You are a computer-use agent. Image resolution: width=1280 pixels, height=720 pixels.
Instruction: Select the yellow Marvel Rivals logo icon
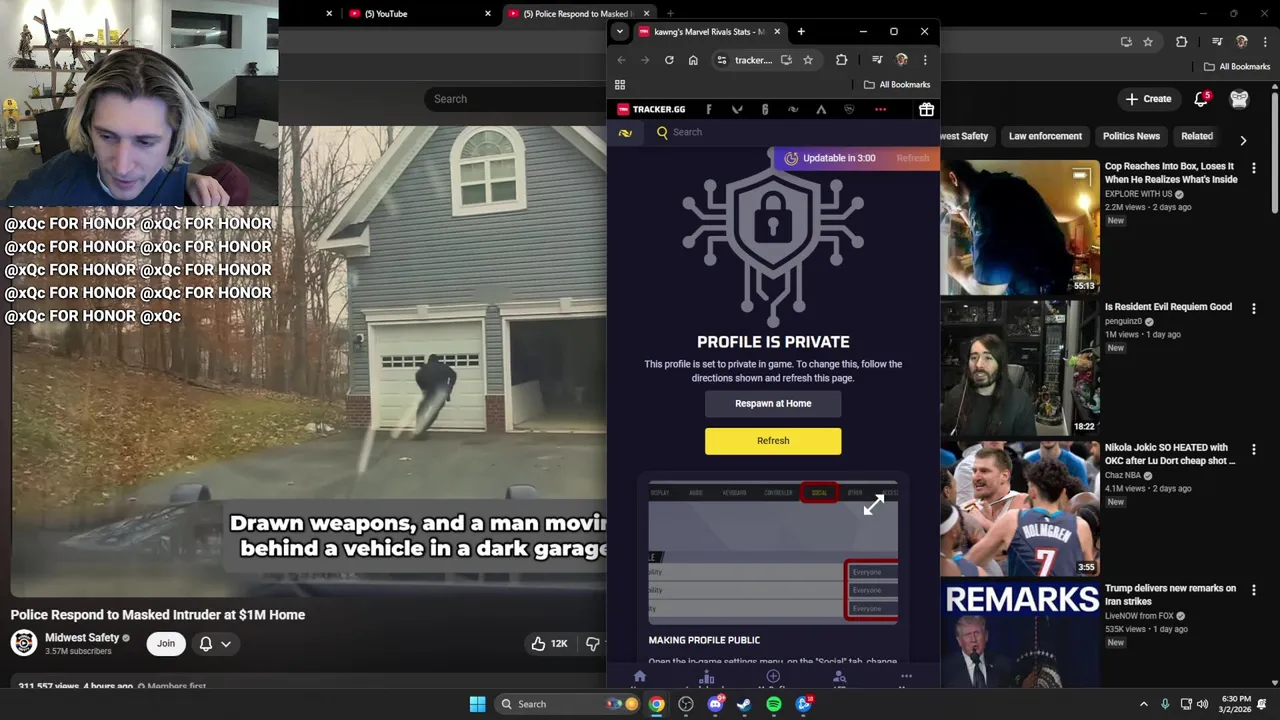click(x=625, y=132)
